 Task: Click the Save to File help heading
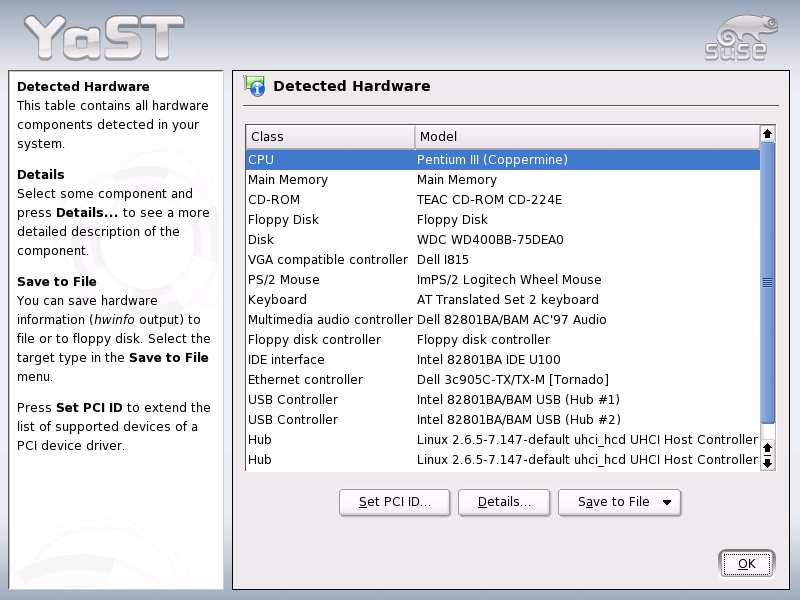click(x=57, y=282)
